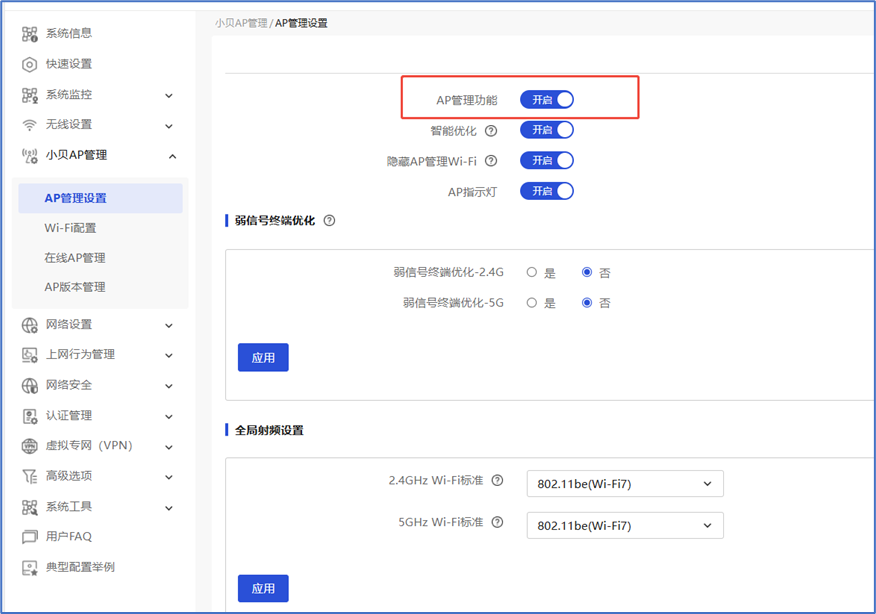Click the 虚拟专网(VPN) icon
Image resolution: width=876 pixels, height=614 pixels.
30,446
